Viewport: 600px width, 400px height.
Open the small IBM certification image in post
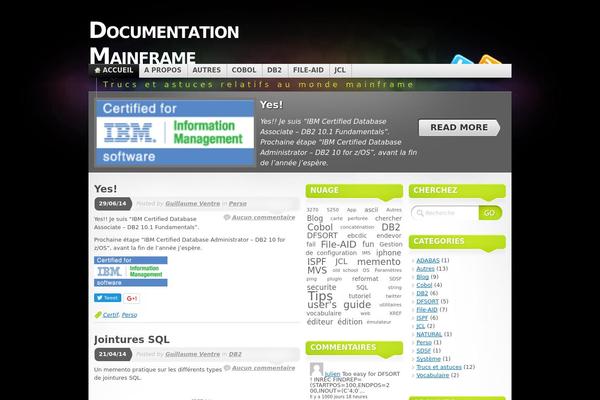(x=130, y=271)
